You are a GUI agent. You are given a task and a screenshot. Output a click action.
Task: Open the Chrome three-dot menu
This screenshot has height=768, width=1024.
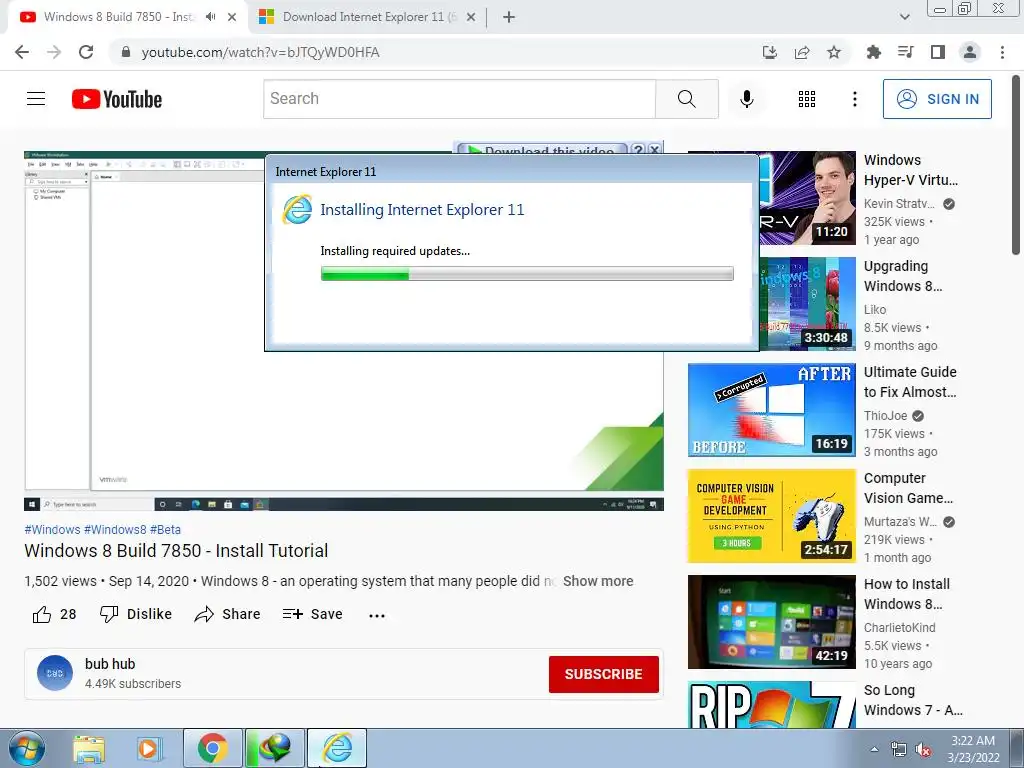tap(1002, 52)
